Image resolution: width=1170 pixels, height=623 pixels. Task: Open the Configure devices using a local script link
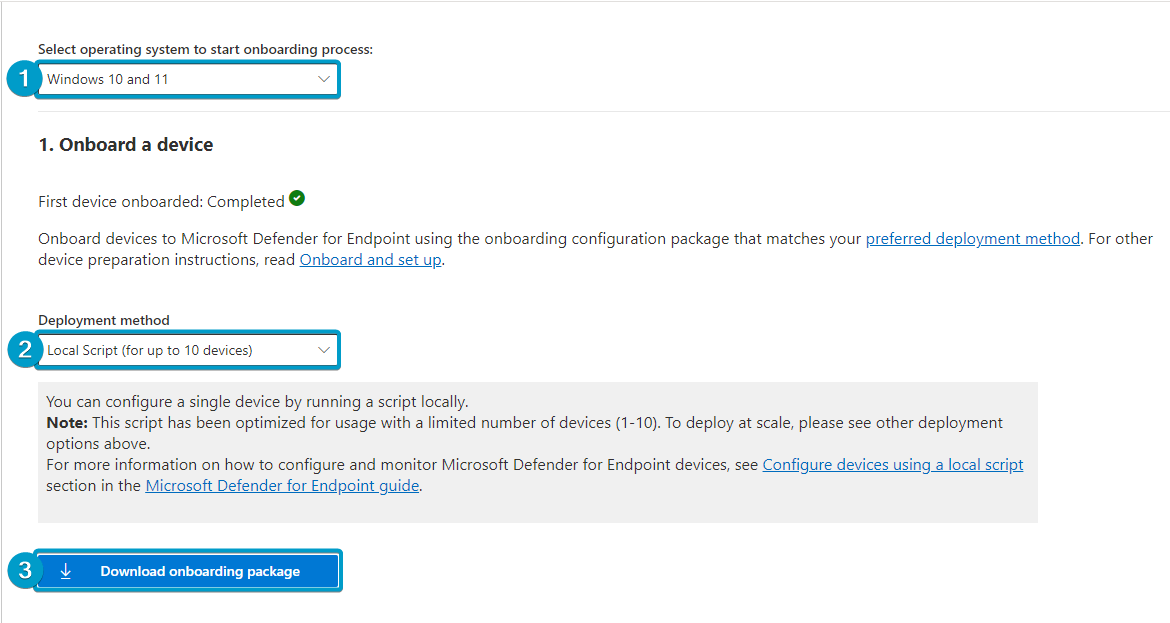(892, 465)
